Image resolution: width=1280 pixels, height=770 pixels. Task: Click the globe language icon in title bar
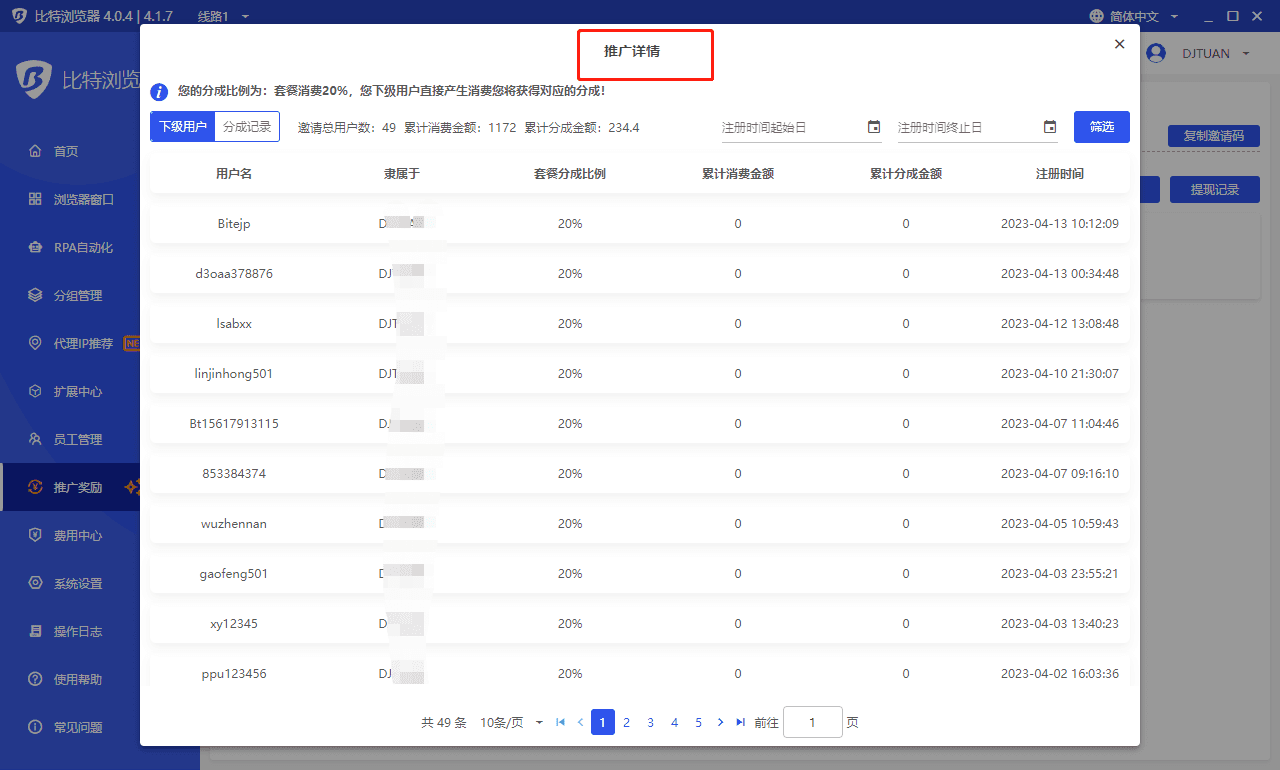[1097, 16]
